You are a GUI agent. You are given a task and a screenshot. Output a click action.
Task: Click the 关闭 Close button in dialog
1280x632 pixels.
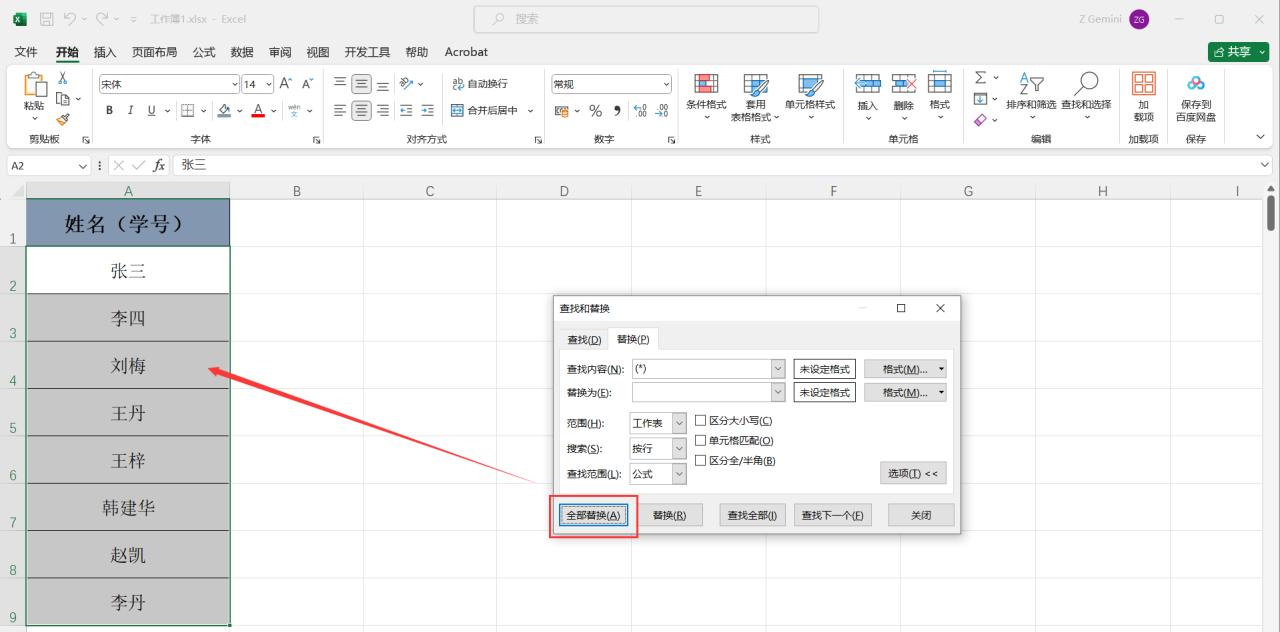coord(921,515)
